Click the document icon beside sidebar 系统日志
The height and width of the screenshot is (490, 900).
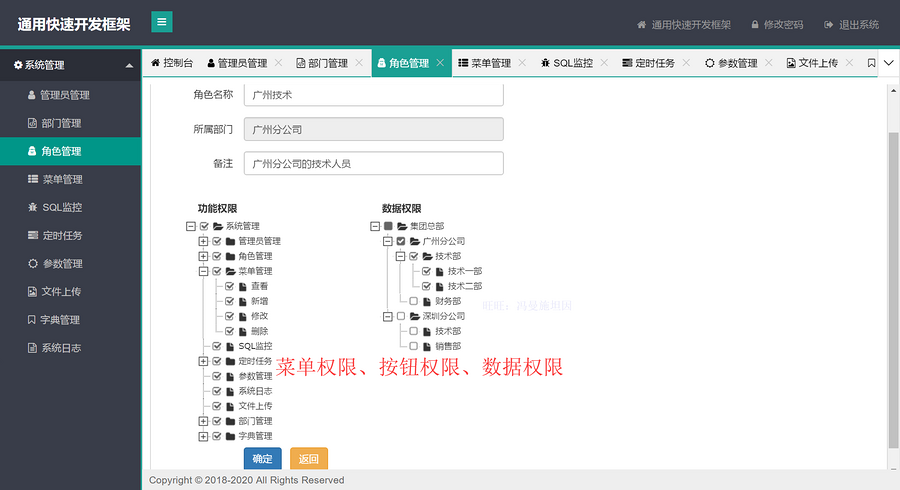(32, 348)
